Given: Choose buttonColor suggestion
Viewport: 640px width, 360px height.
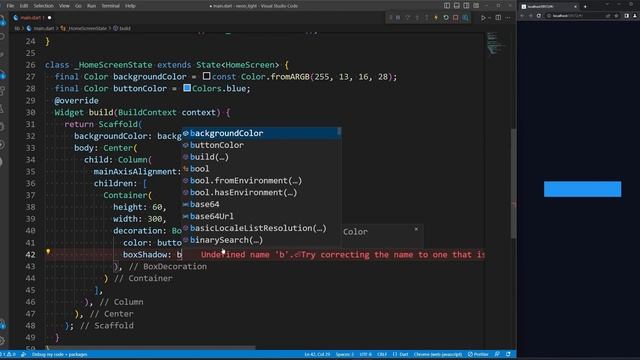Looking at the screenshot, I should click(261, 145).
